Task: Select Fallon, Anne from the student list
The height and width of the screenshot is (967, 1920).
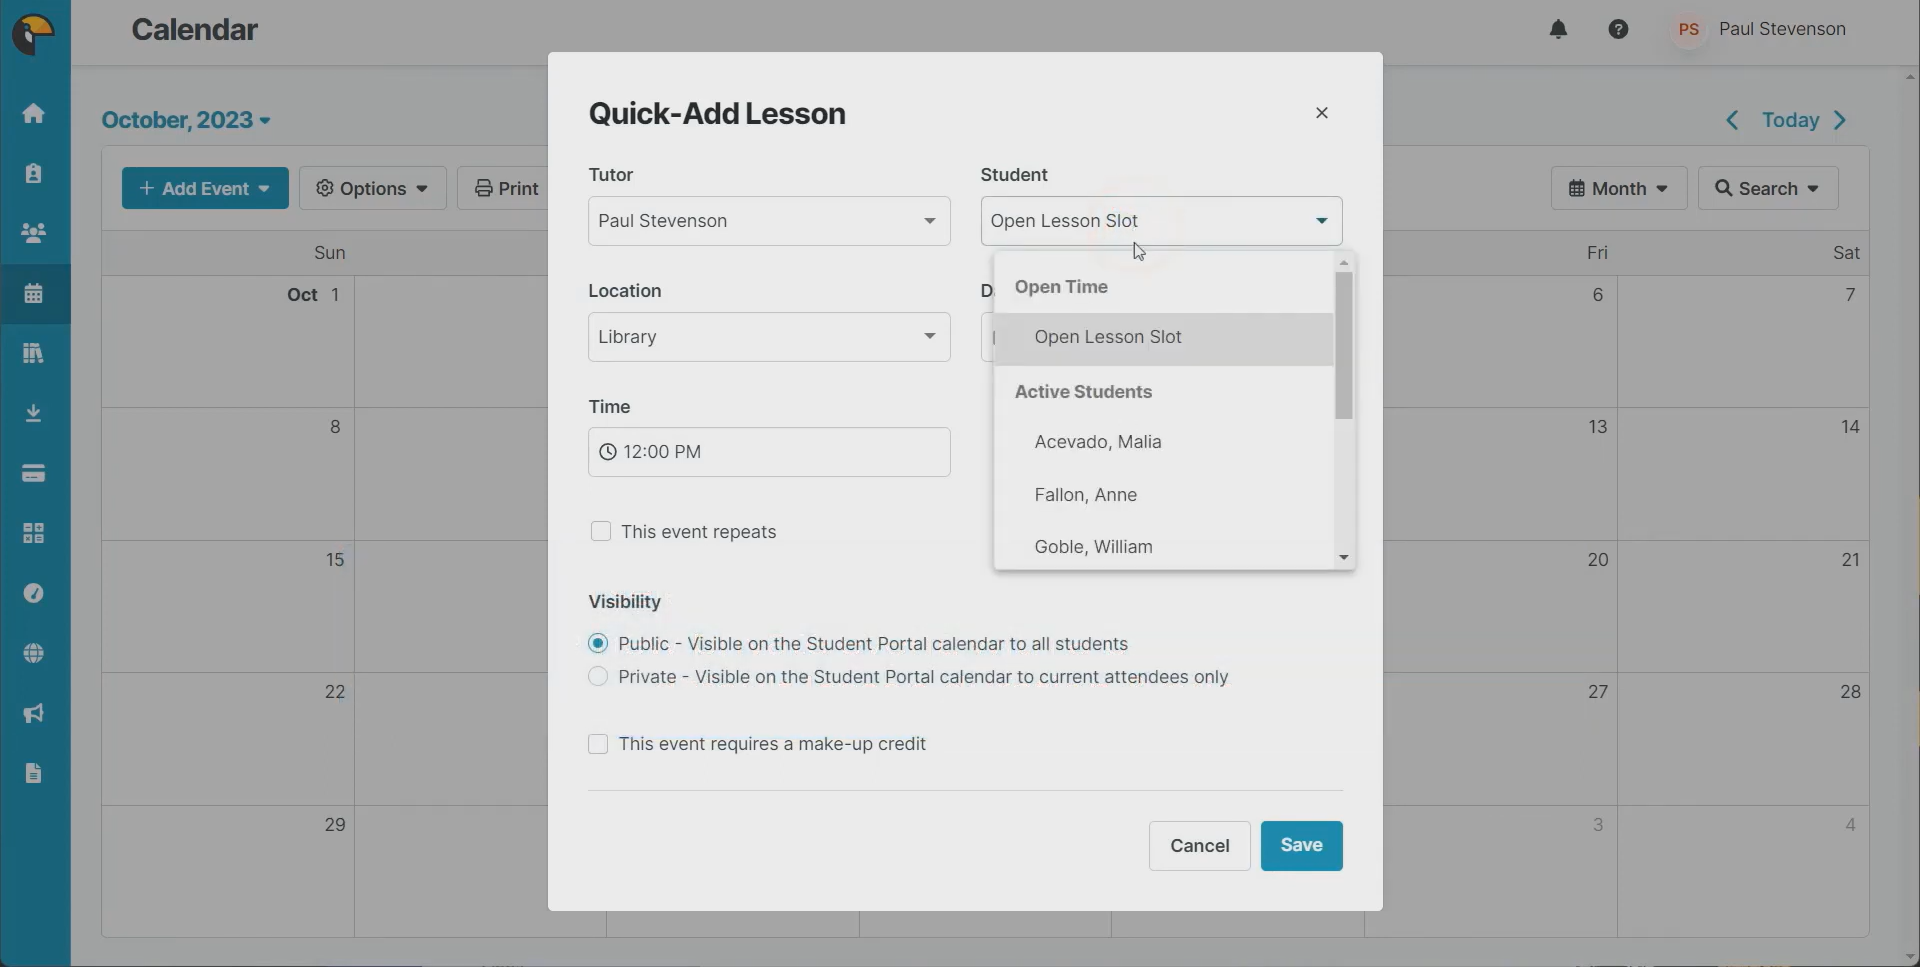Action: click(x=1086, y=495)
